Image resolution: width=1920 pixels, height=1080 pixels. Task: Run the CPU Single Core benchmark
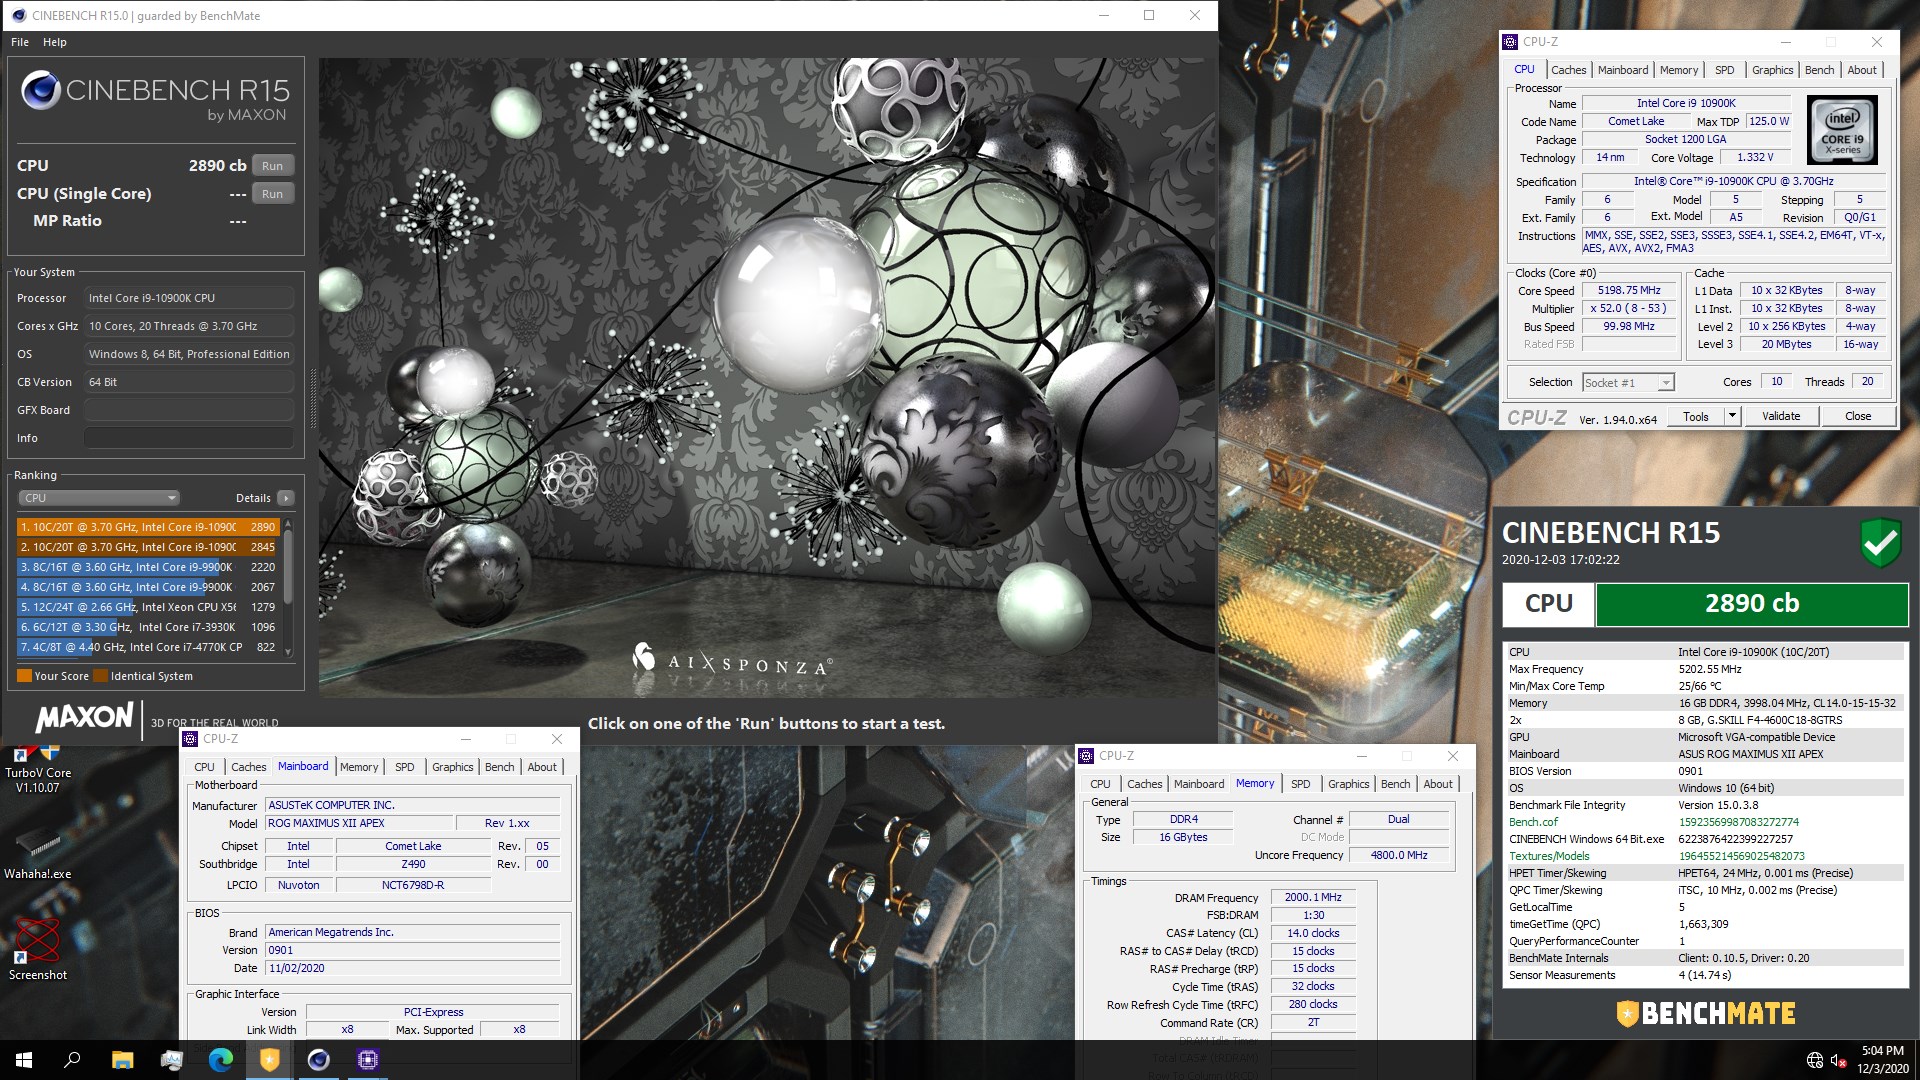272,194
